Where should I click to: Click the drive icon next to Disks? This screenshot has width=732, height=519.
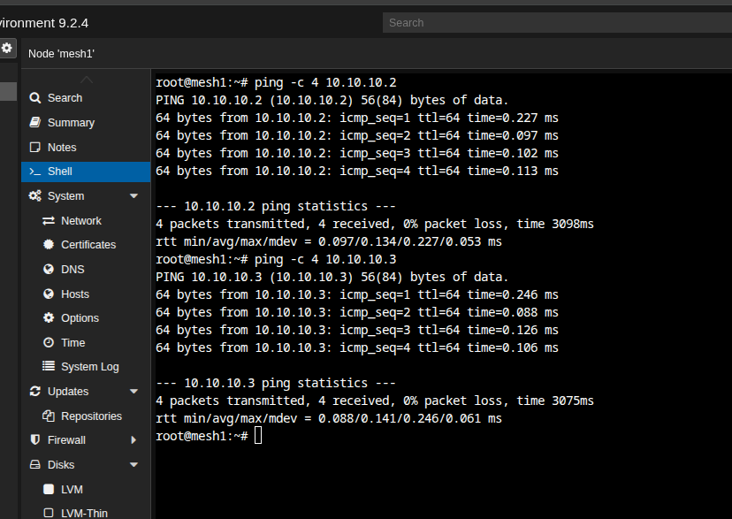35,465
